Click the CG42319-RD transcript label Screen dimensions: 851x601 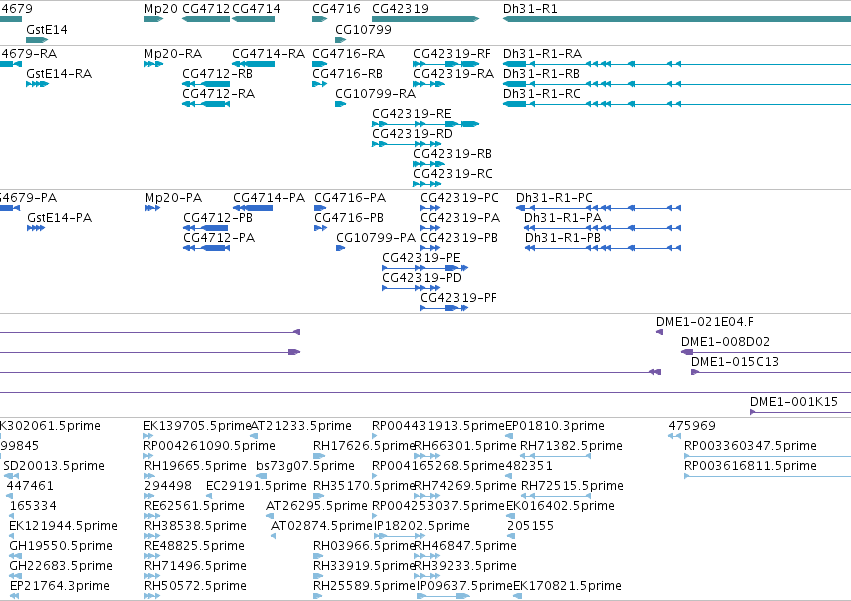[412, 134]
